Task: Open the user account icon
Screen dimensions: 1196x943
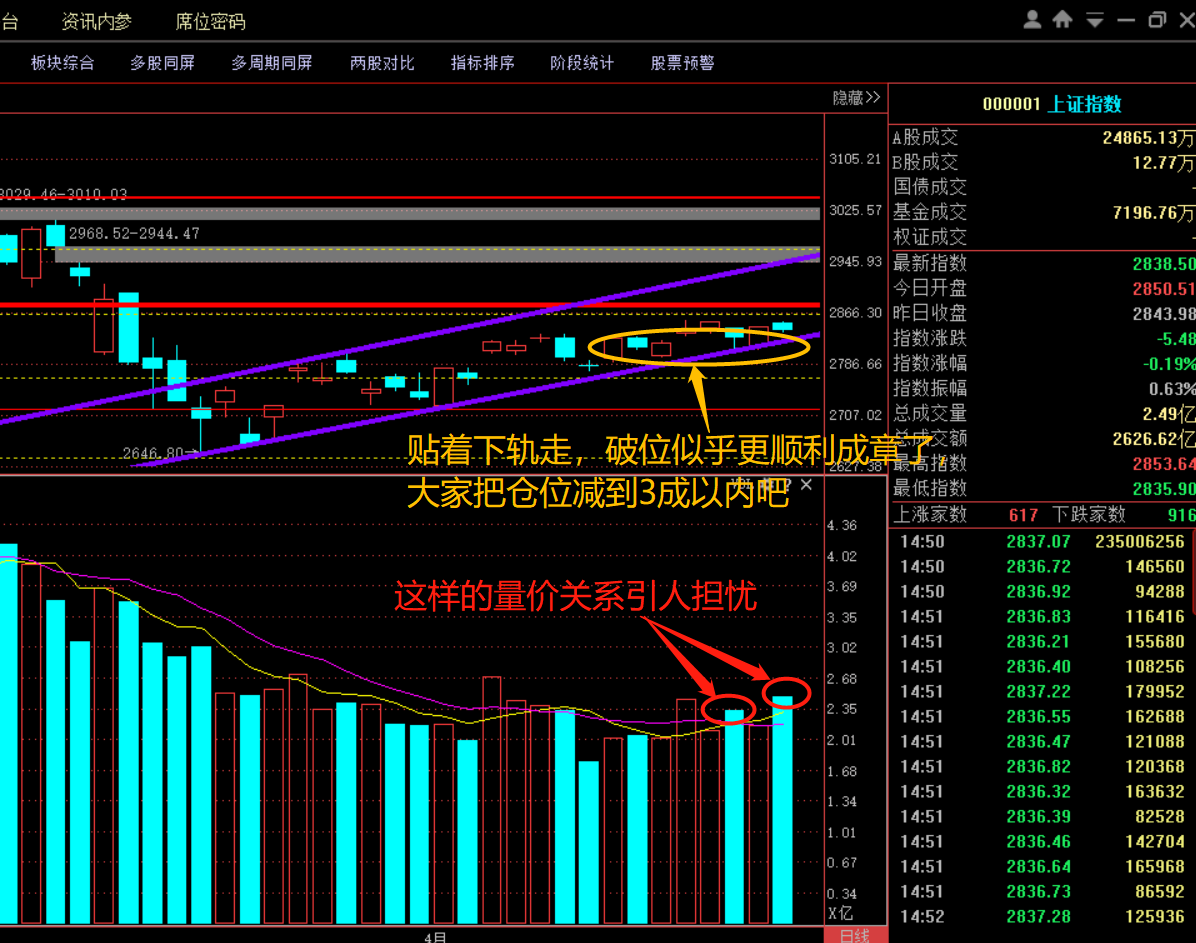Action: click(1034, 20)
